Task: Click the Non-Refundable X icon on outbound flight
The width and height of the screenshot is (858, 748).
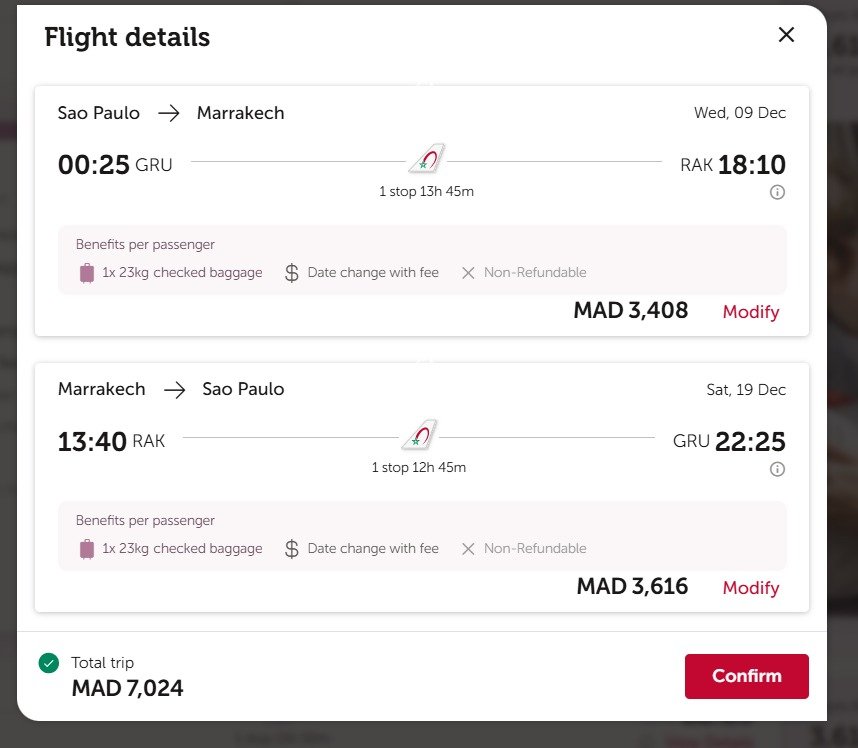Action: (x=468, y=273)
